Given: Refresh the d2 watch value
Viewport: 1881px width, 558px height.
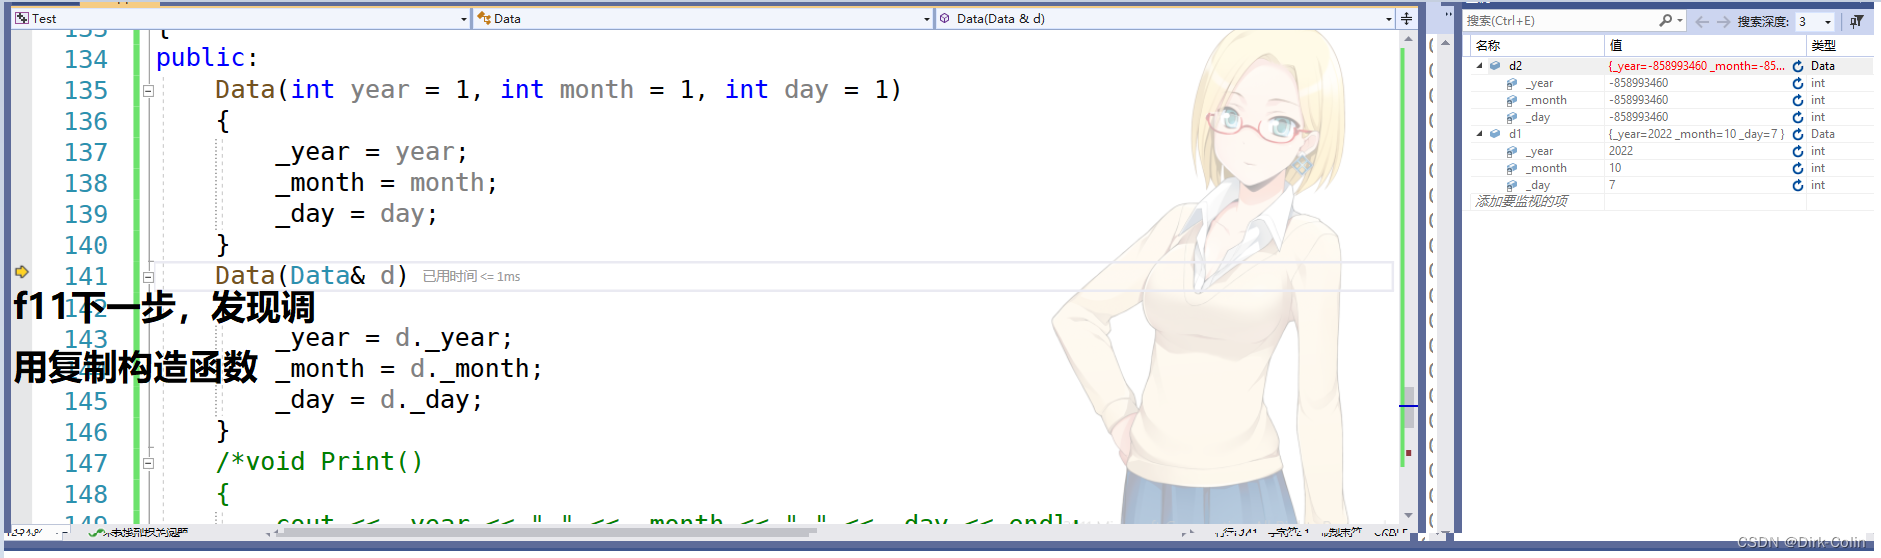Looking at the screenshot, I should click(1797, 66).
